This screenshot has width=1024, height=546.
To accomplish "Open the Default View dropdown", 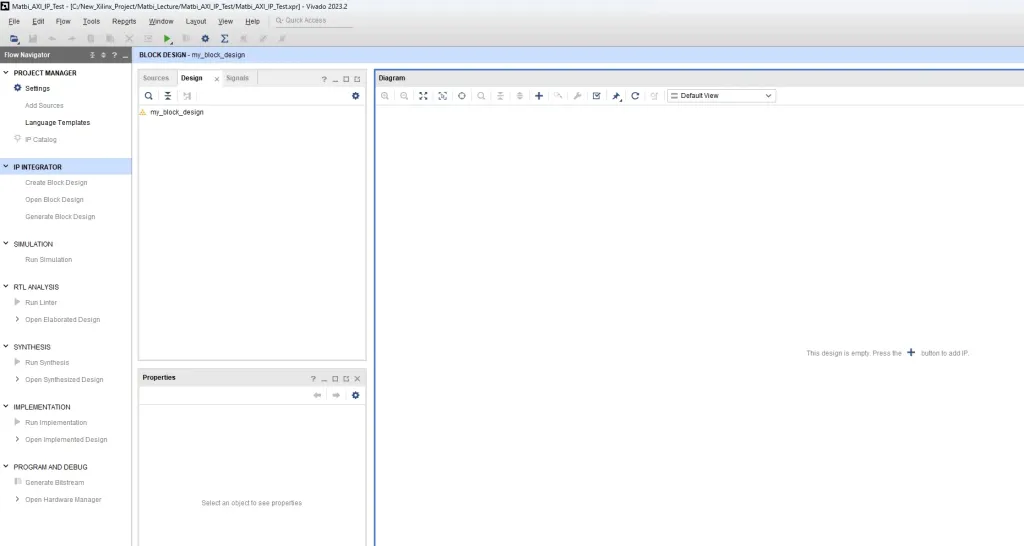I will click(x=721, y=95).
